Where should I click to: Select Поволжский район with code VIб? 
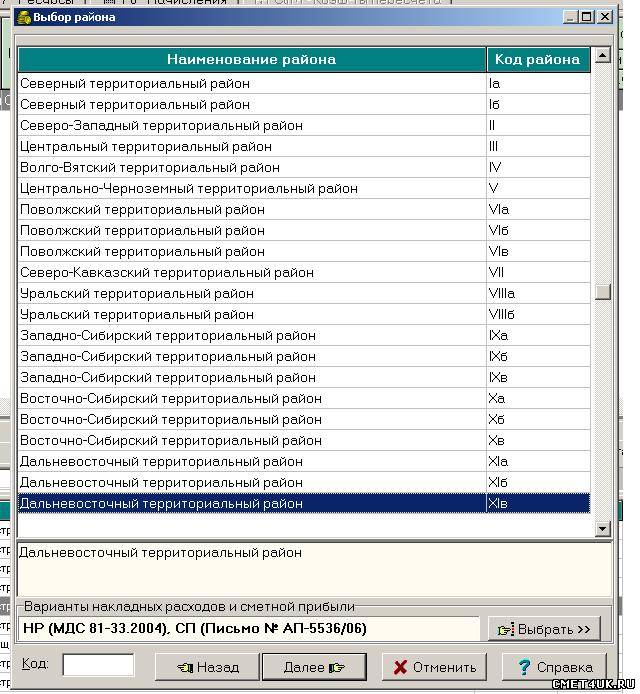(304, 230)
